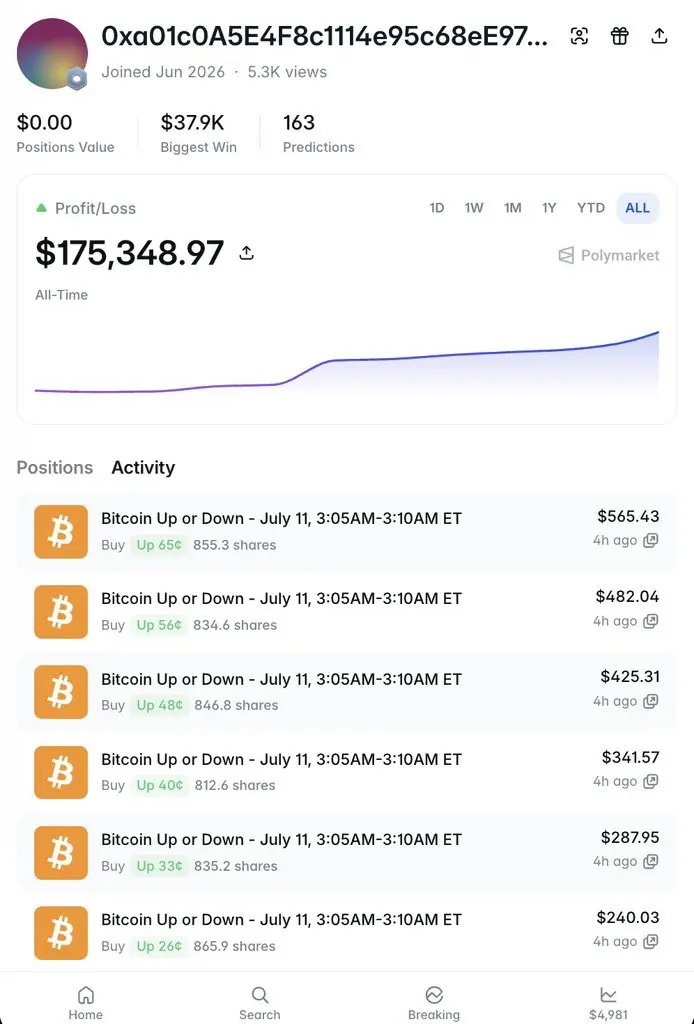Screen dimensions: 694x1024
Task: Select the 1W time range
Action: click(474, 208)
